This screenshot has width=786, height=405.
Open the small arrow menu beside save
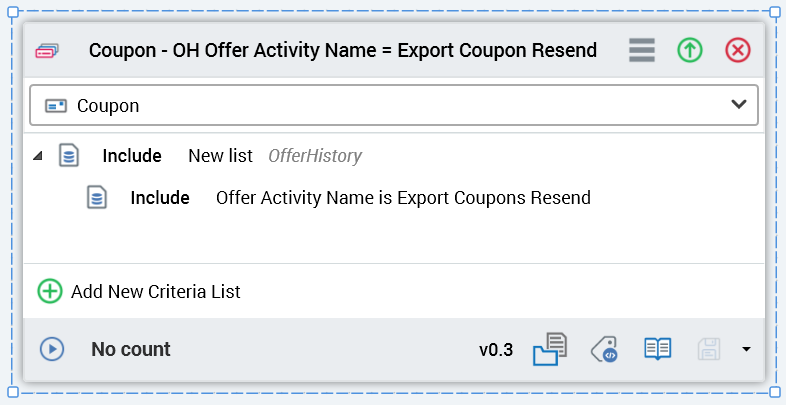(746, 349)
